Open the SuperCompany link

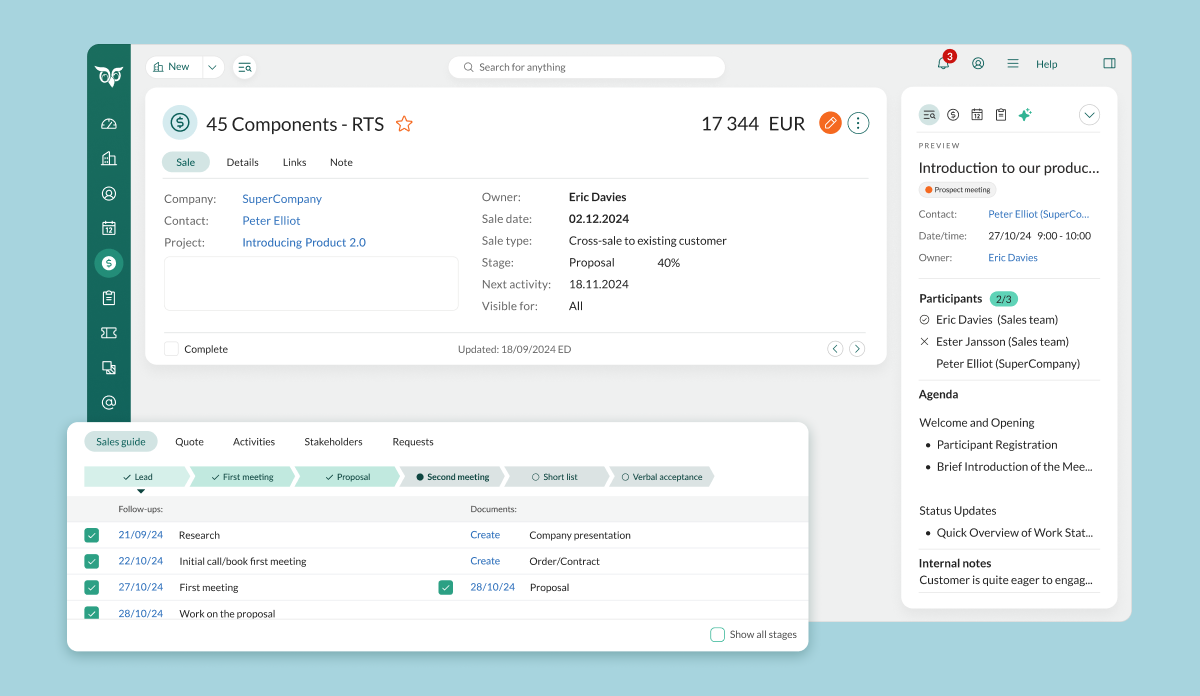point(281,198)
